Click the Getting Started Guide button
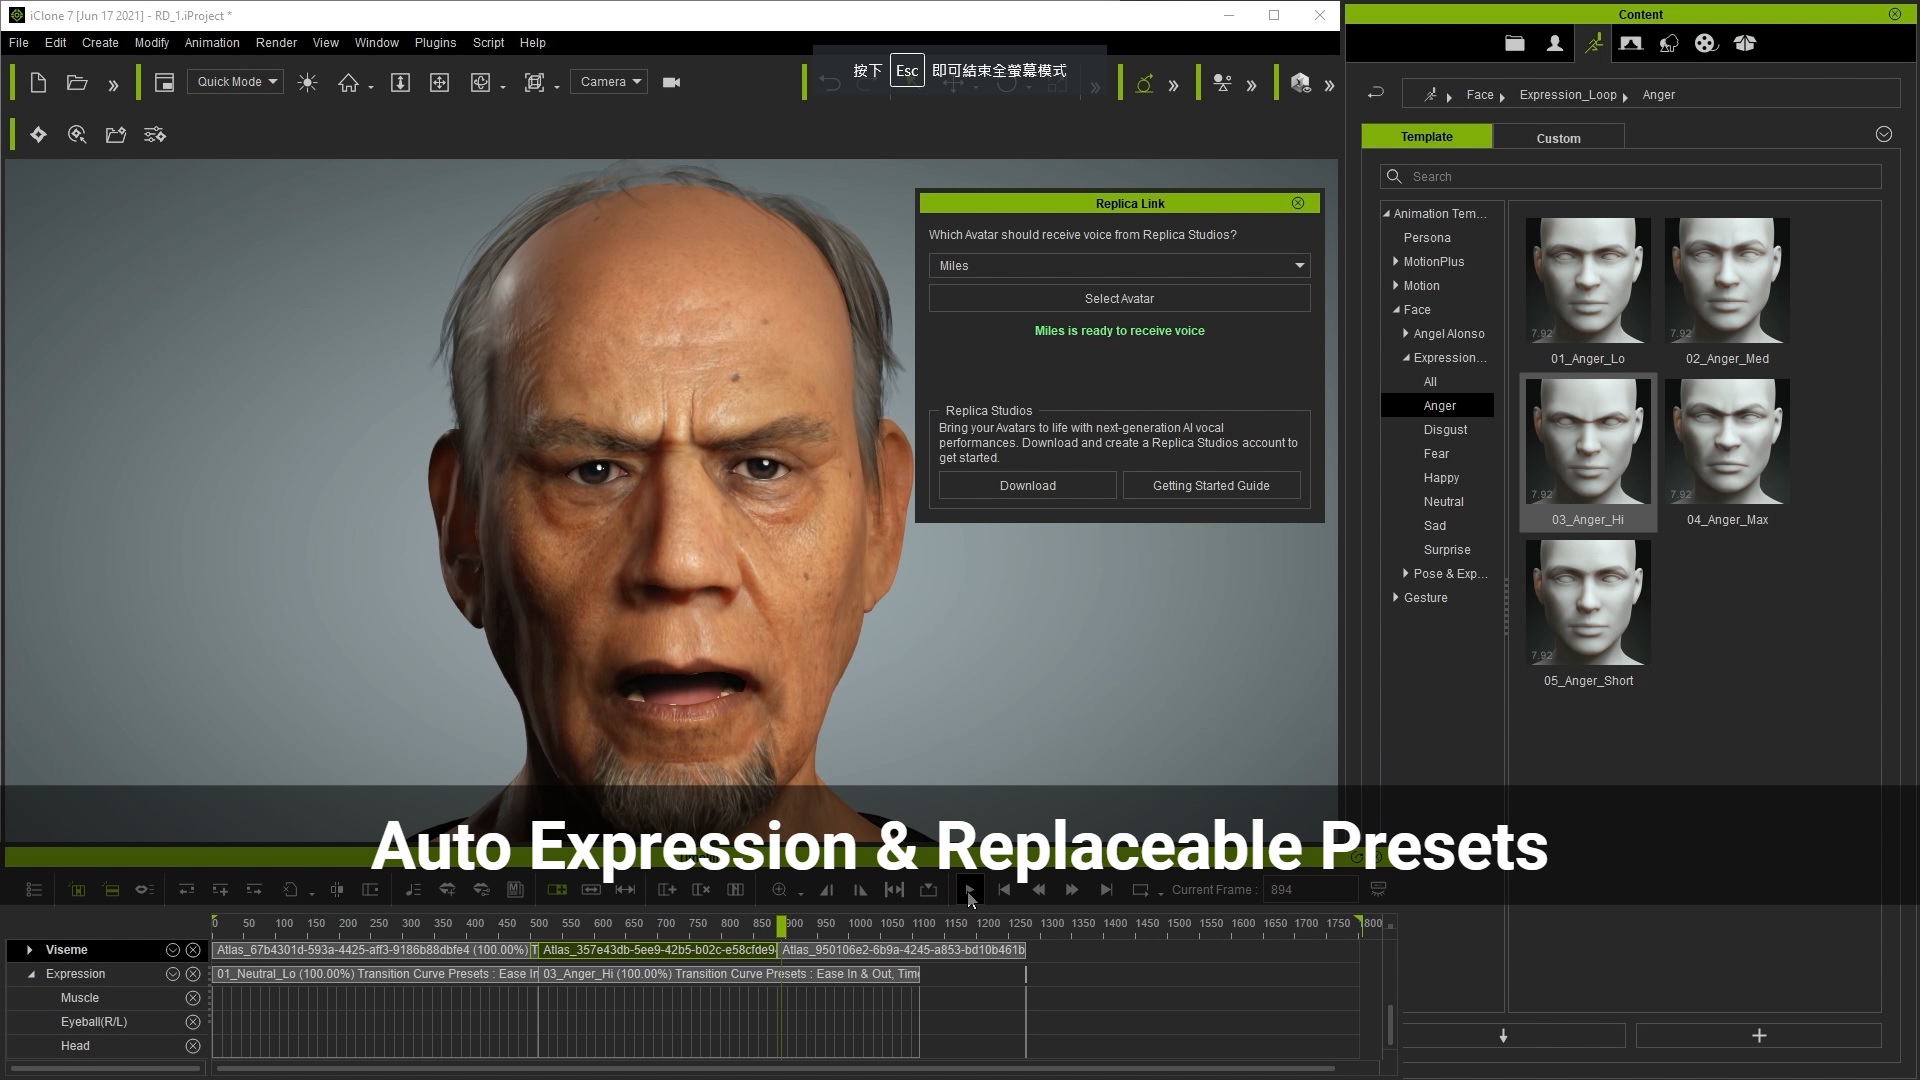 [x=1211, y=486]
